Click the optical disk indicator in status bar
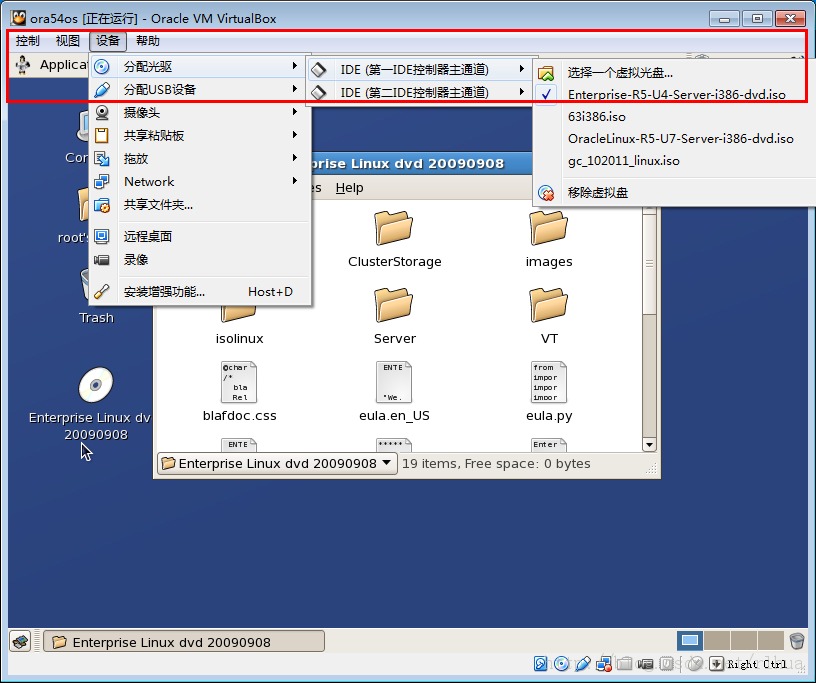Image resolution: width=816 pixels, height=683 pixels. click(561, 663)
